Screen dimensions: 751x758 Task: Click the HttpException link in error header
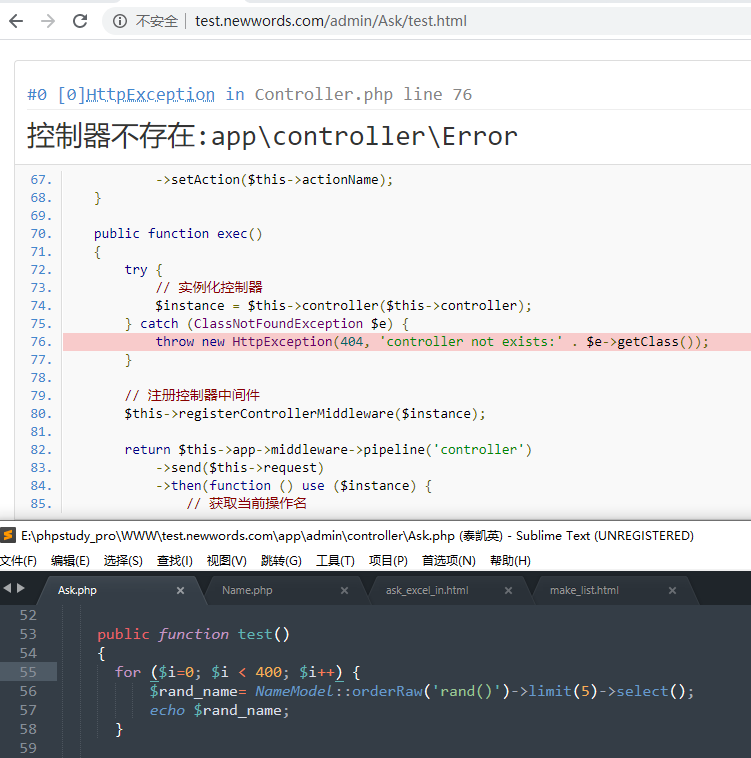[x=150, y=94]
